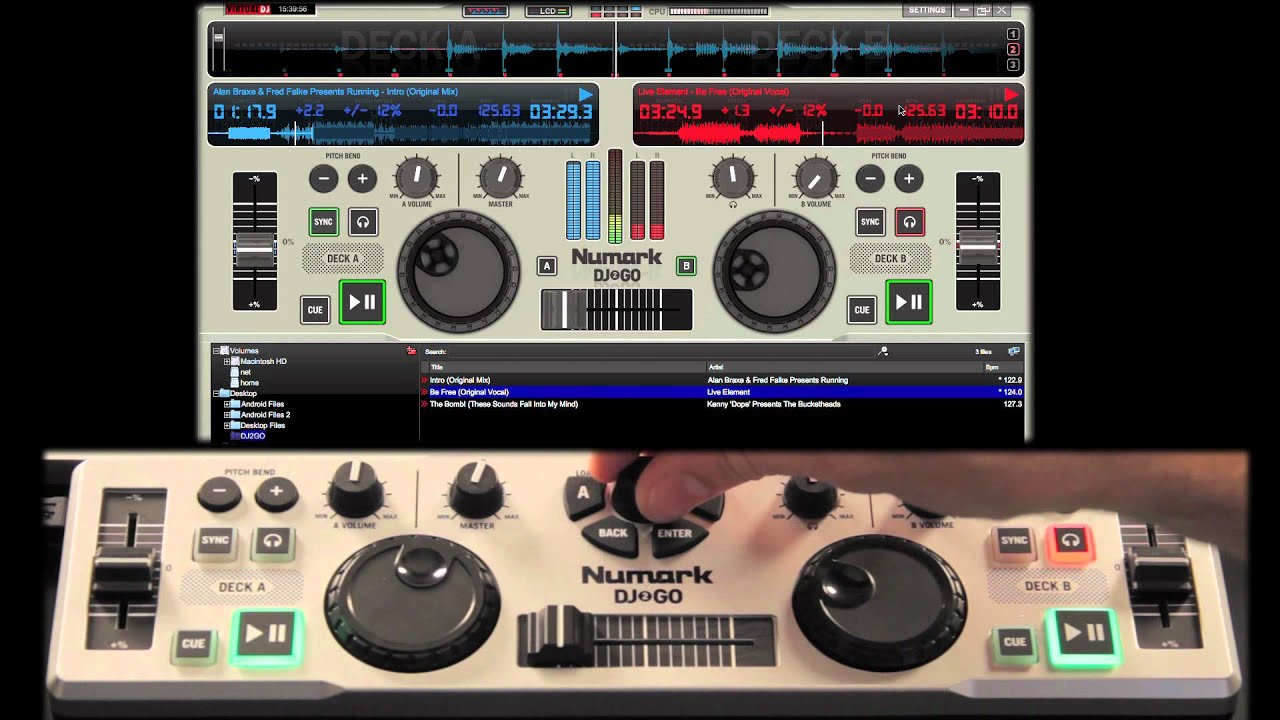Click the CPU load meter
This screenshot has width=1280, height=720.
tap(718, 11)
